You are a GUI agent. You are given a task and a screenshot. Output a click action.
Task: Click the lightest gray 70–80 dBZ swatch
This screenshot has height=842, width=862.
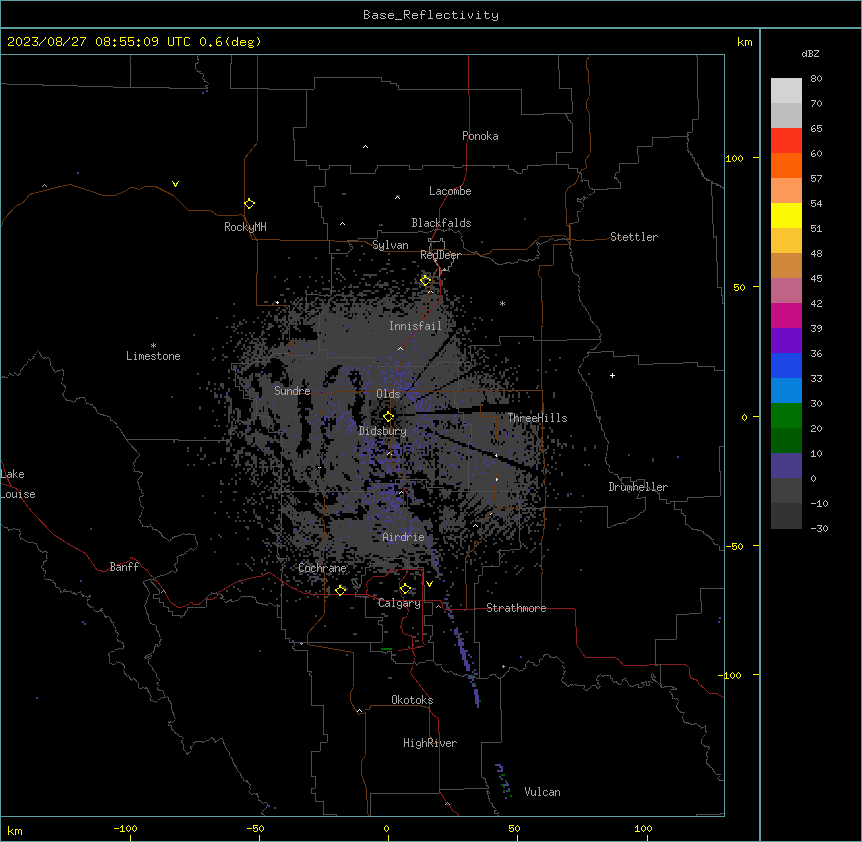(x=786, y=90)
